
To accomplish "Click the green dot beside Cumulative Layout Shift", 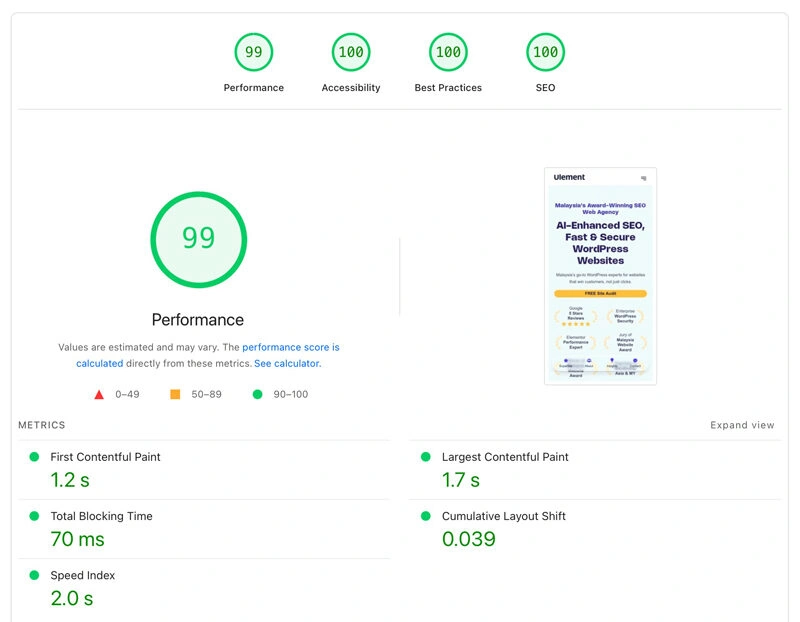I will pos(426,516).
